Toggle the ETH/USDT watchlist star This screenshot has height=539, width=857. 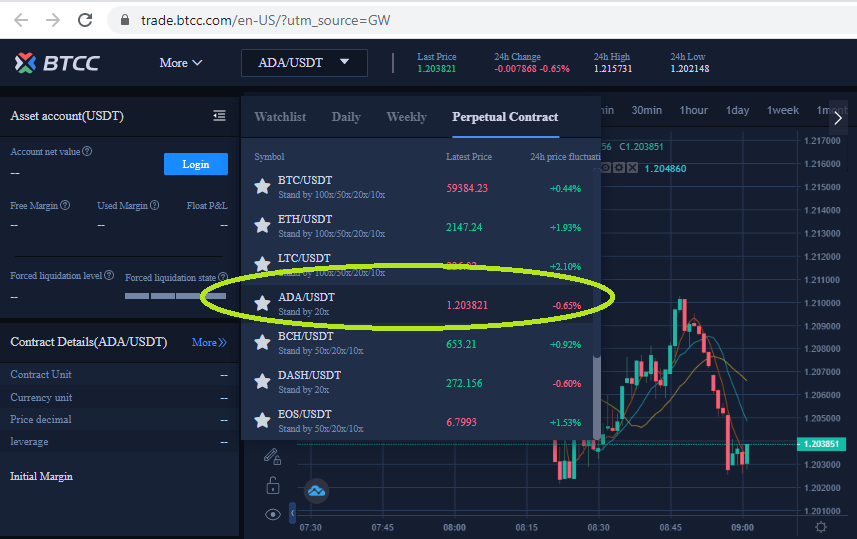(262, 225)
